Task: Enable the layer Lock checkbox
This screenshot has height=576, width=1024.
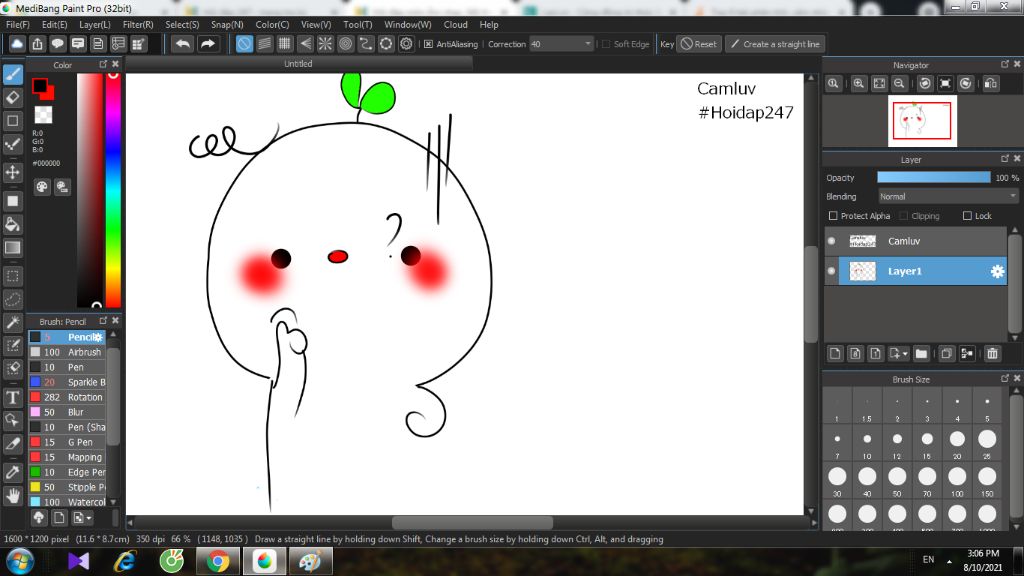Action: point(967,216)
